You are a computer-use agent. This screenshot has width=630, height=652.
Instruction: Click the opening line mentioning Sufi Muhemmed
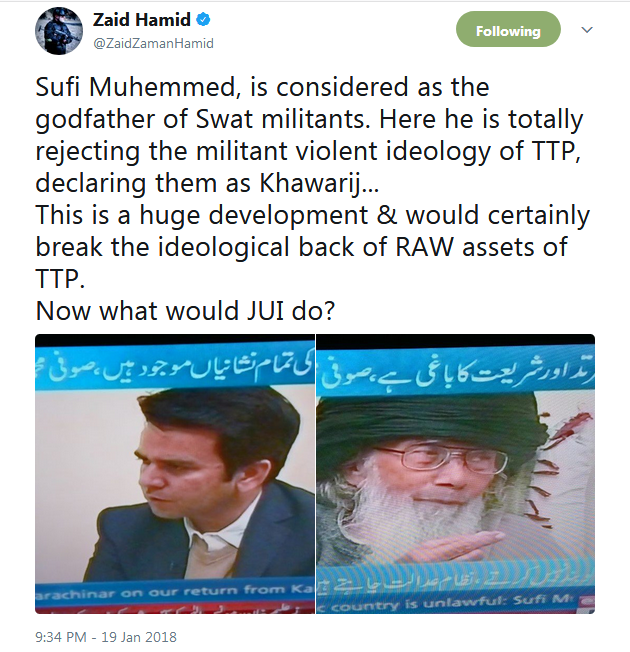point(262,87)
